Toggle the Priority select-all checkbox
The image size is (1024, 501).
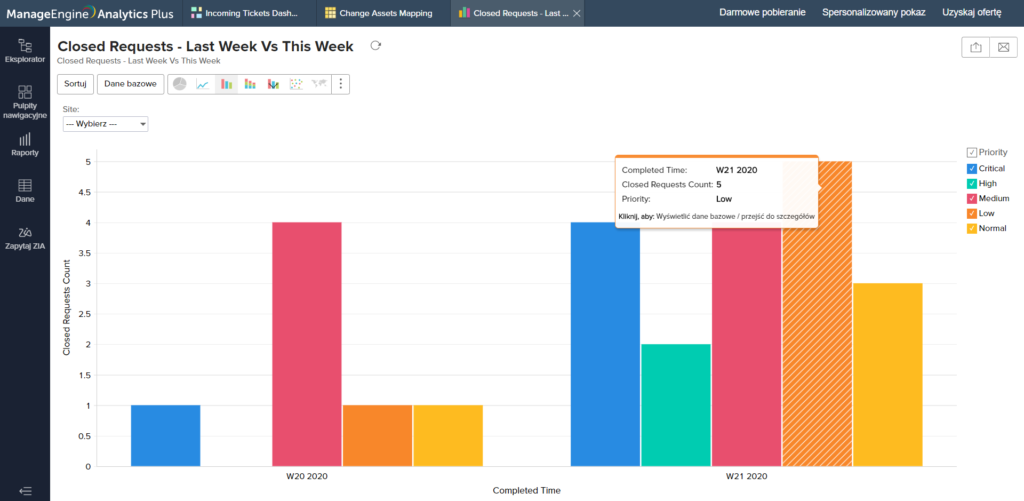(x=971, y=152)
